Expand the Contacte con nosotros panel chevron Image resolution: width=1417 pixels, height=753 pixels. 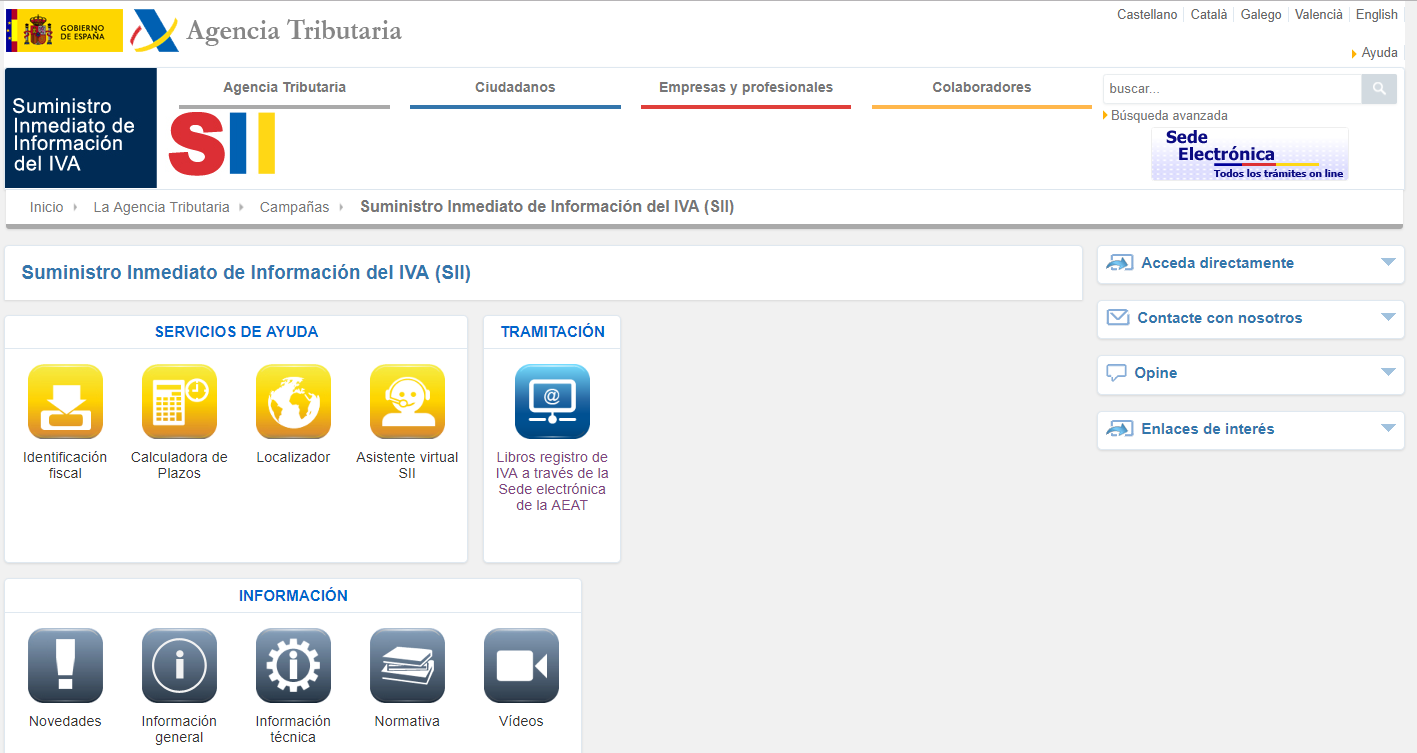pyautogui.click(x=1387, y=317)
